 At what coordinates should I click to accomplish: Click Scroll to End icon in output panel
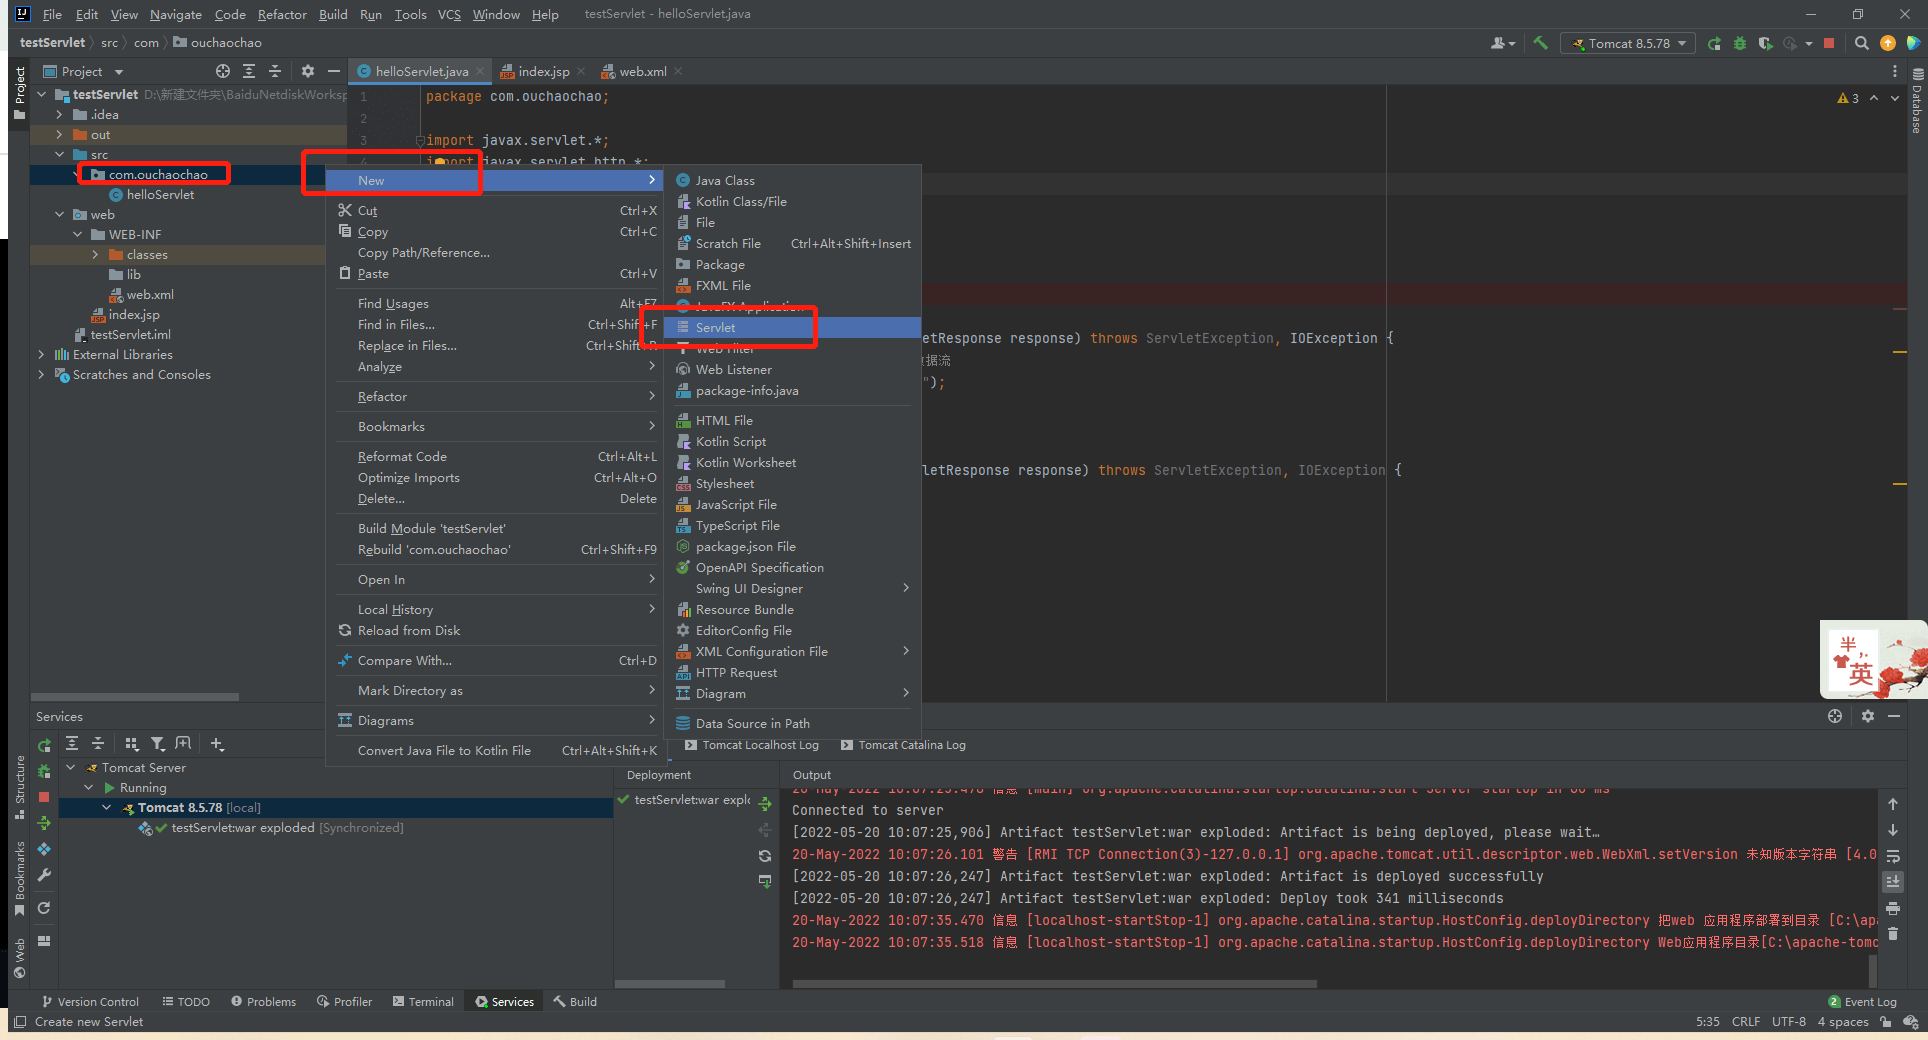coord(1893,882)
